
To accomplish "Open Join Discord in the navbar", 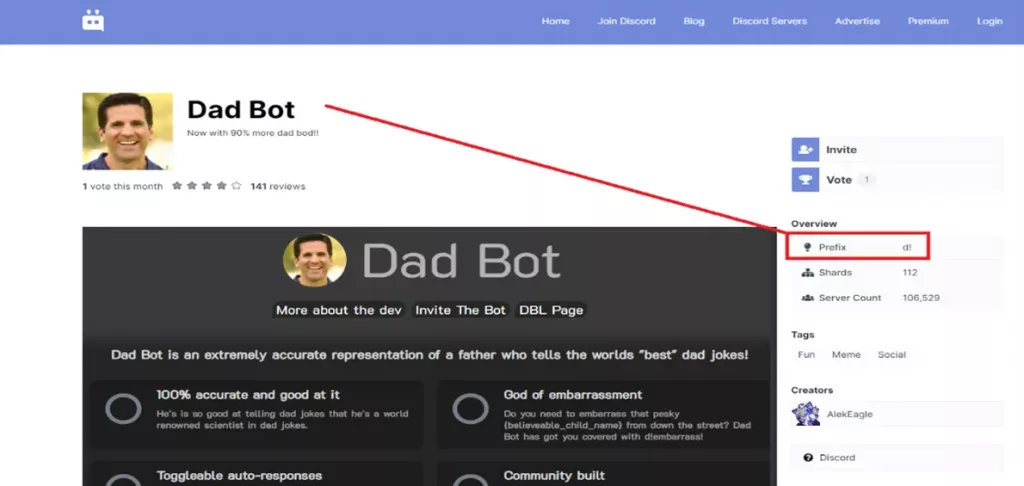I will (x=626, y=21).
